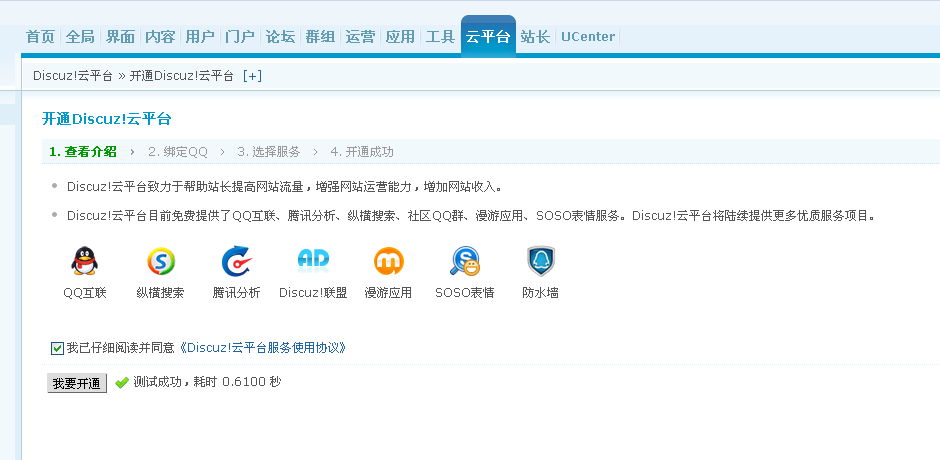Click the Discuz!联盟 AD icon
This screenshot has height=460, width=940.
point(313,260)
